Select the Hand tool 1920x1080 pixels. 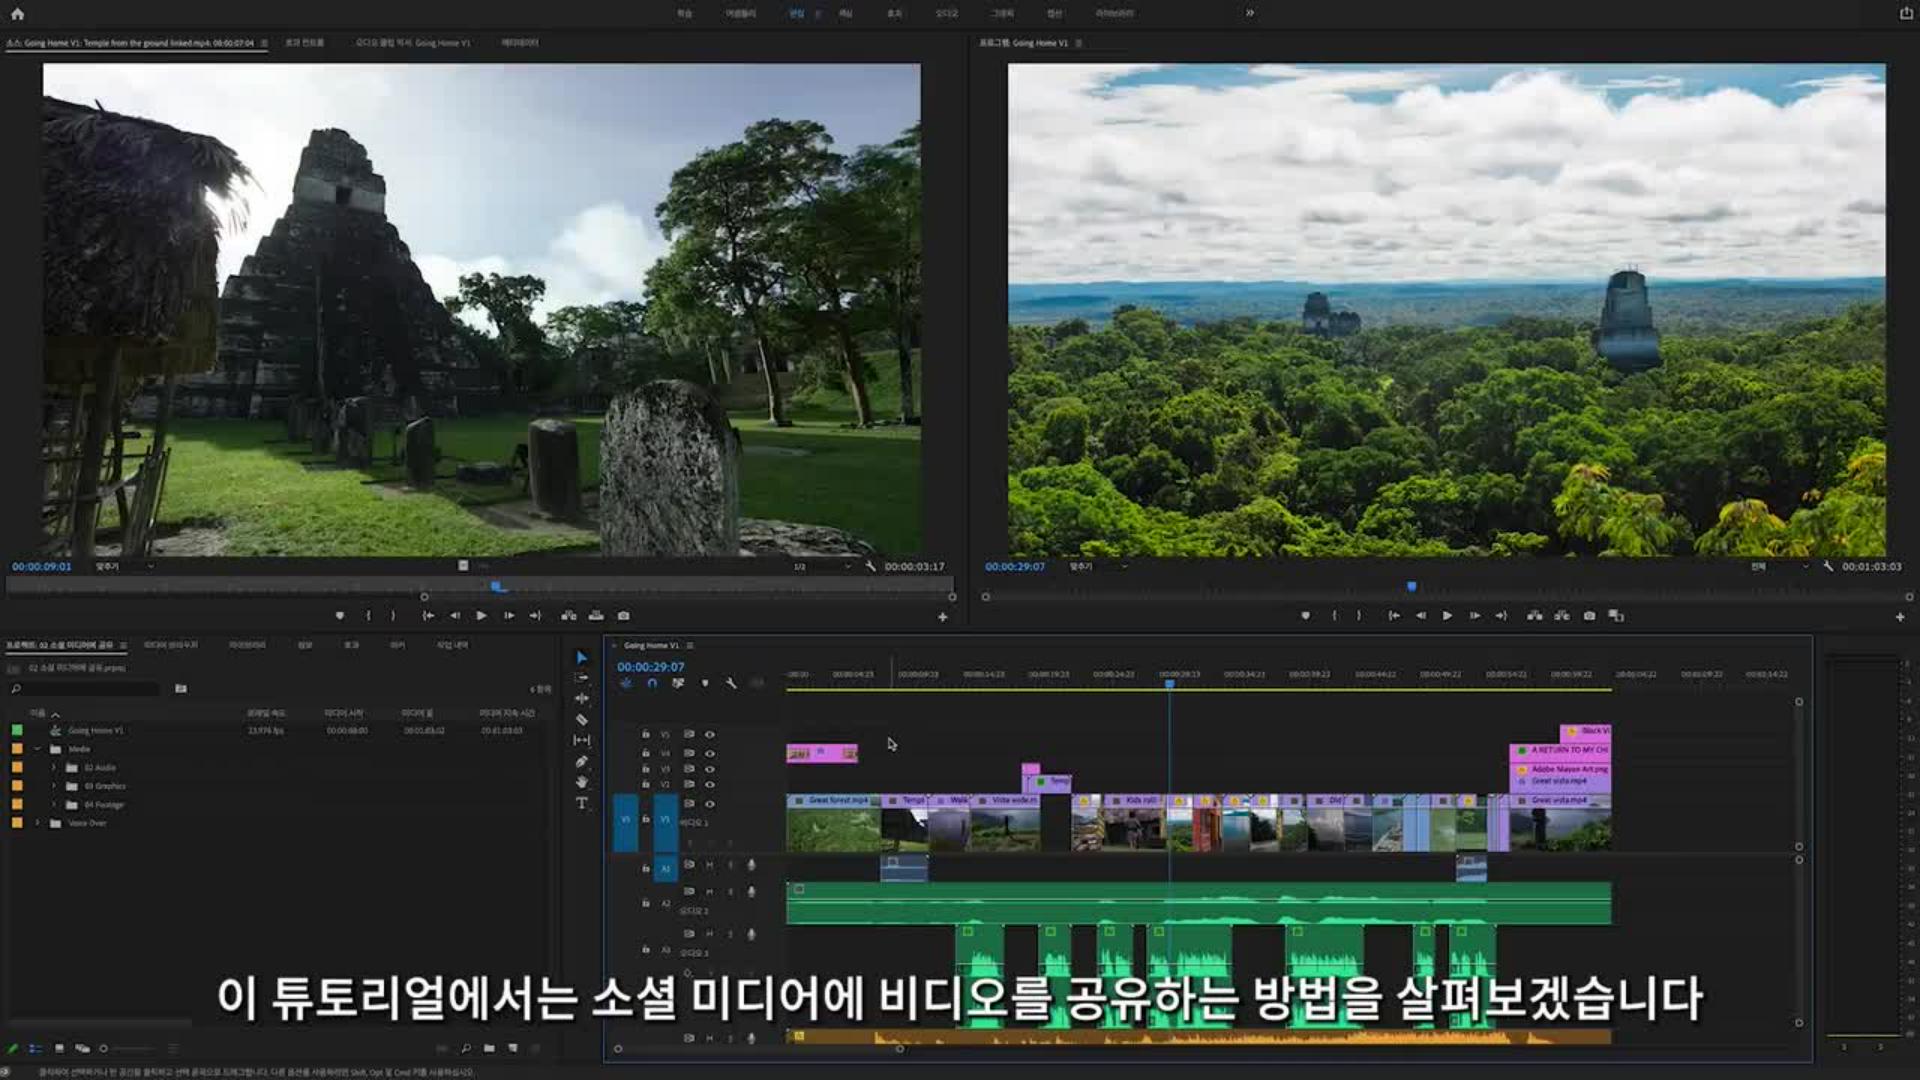[x=581, y=782]
